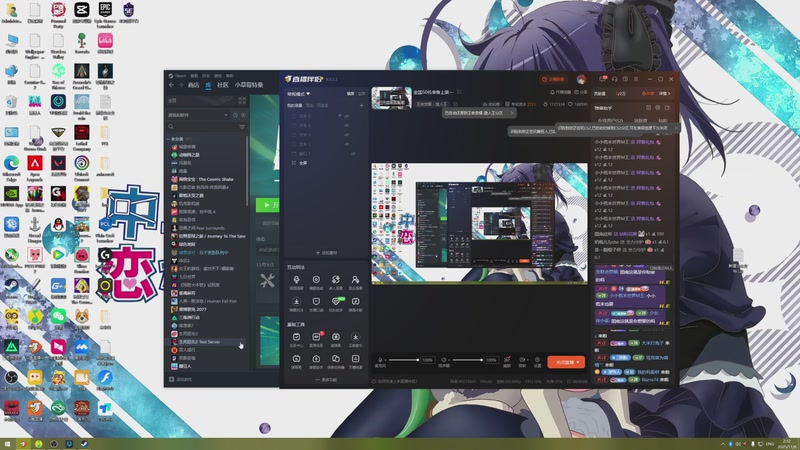Image resolution: width=800 pixels, height=450 pixels.
Task: Open the download-arrow tool in basic tools section
Action: pos(355,339)
